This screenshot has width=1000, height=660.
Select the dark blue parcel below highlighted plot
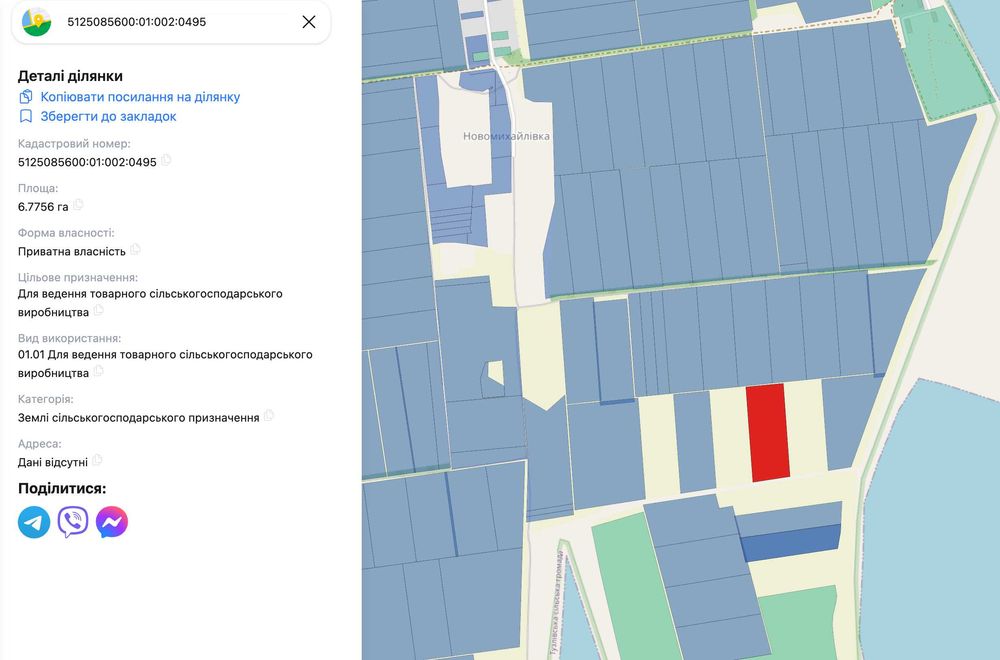(791, 543)
